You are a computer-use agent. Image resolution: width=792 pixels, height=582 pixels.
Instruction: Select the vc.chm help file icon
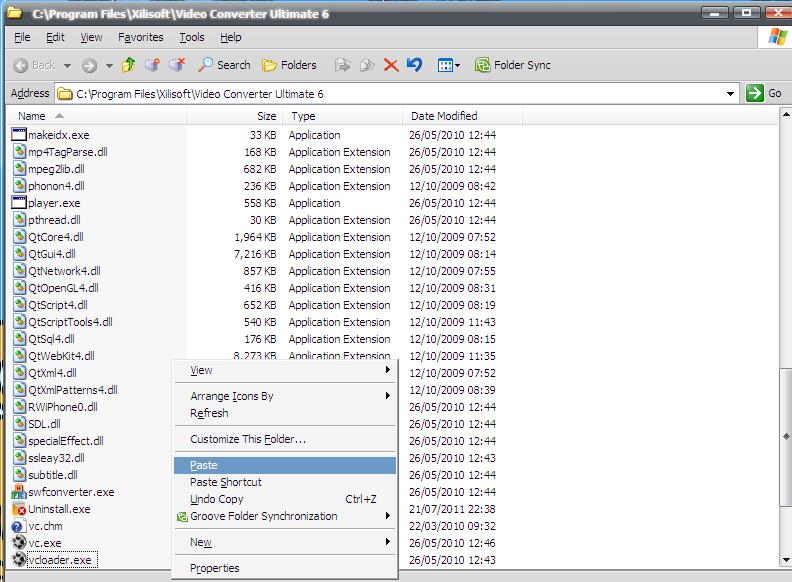19,526
